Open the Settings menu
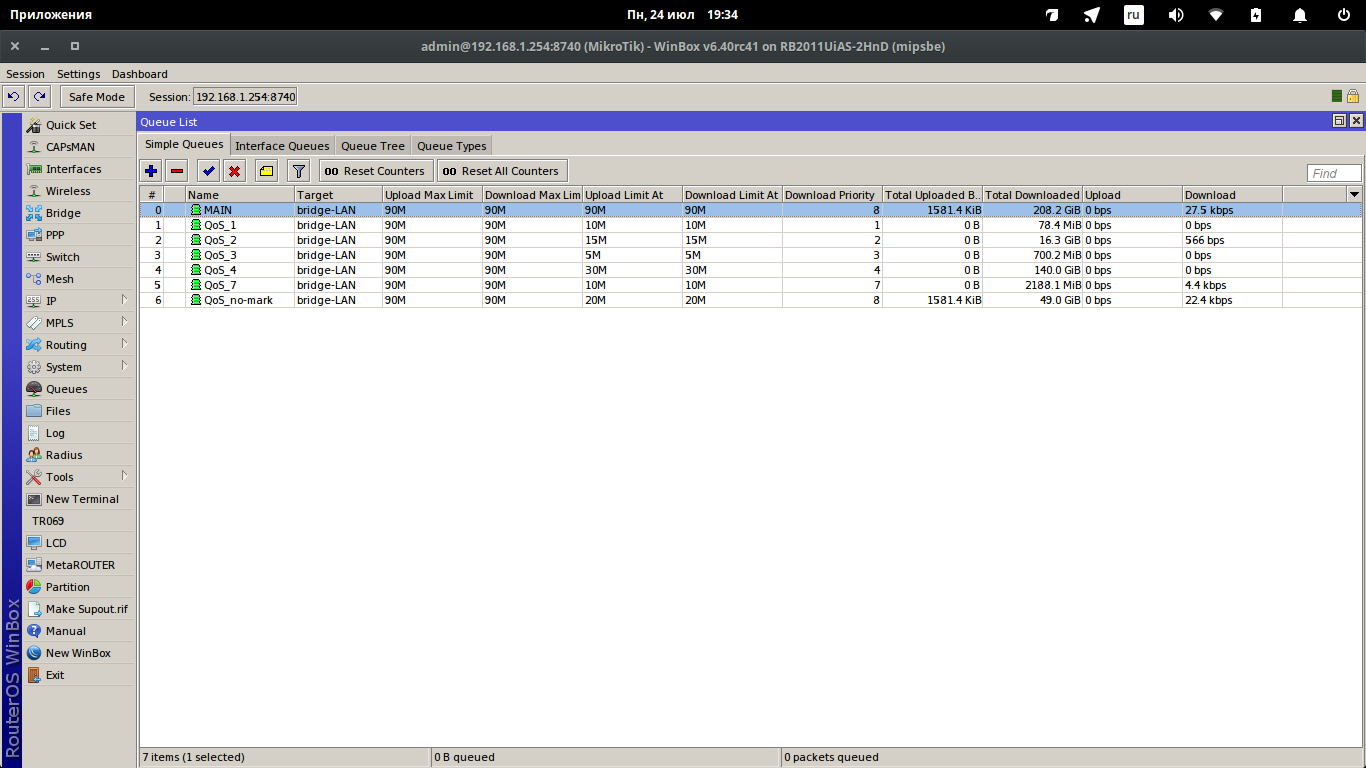1366x768 pixels. coord(78,74)
